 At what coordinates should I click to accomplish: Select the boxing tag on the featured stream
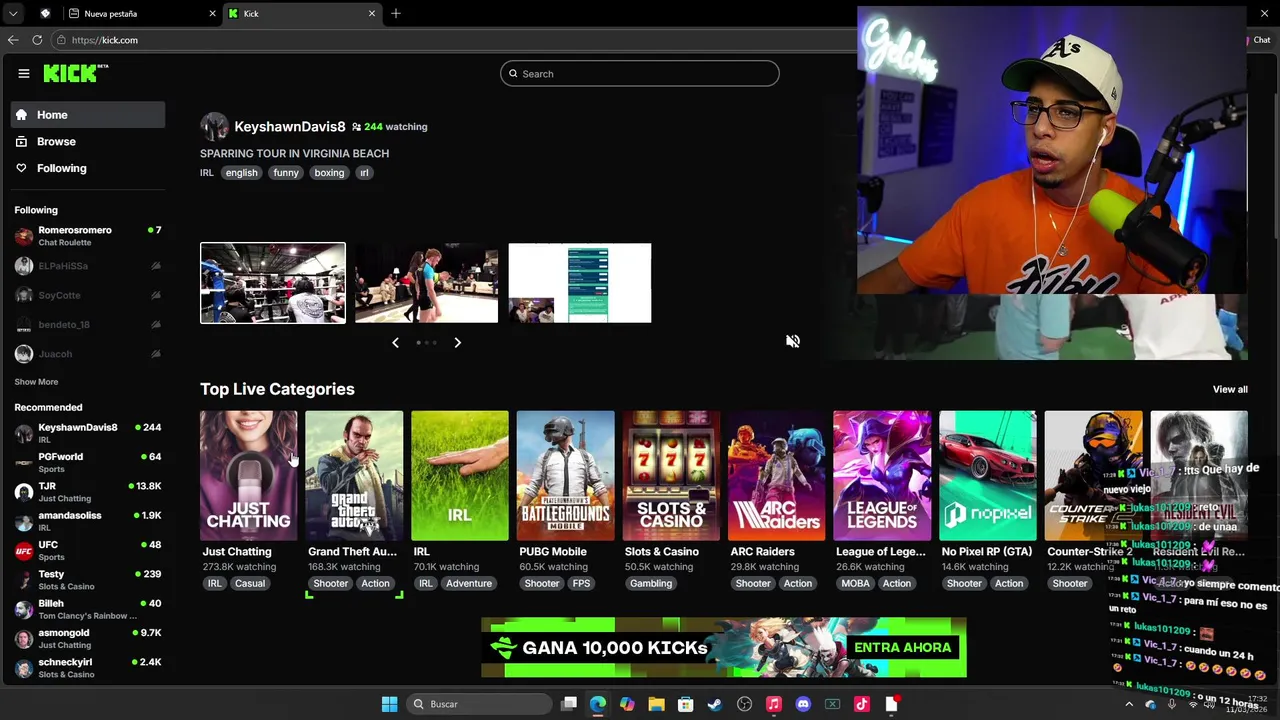click(329, 173)
